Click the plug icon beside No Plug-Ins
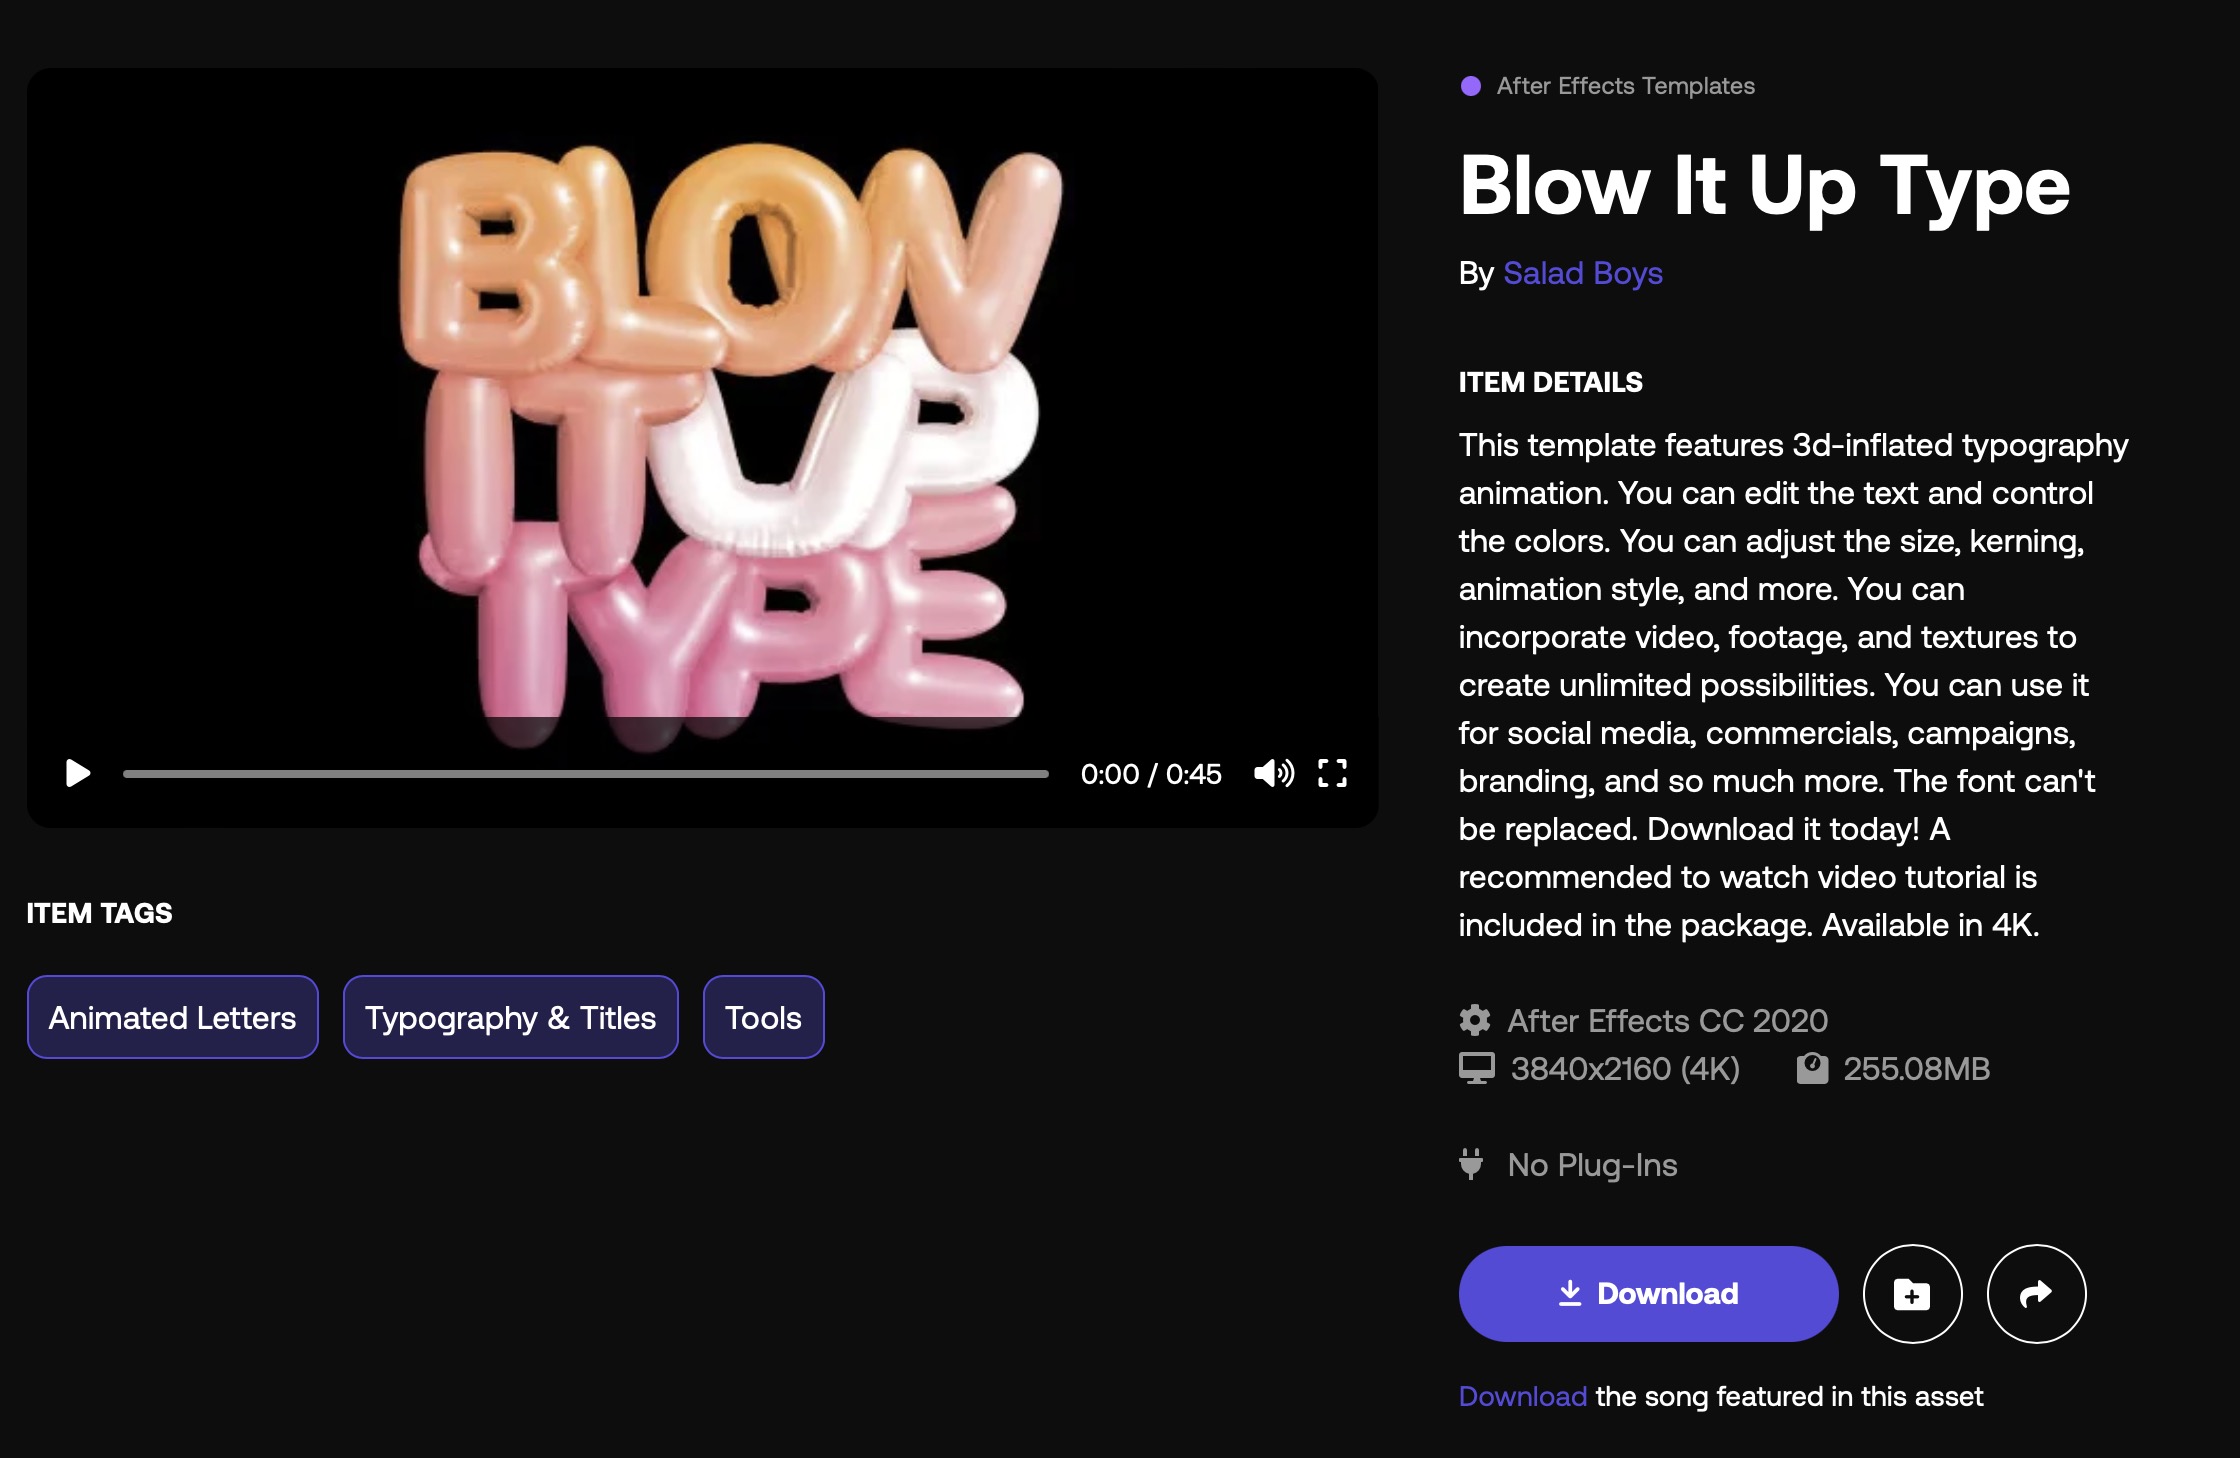2240x1458 pixels. point(1471,1164)
